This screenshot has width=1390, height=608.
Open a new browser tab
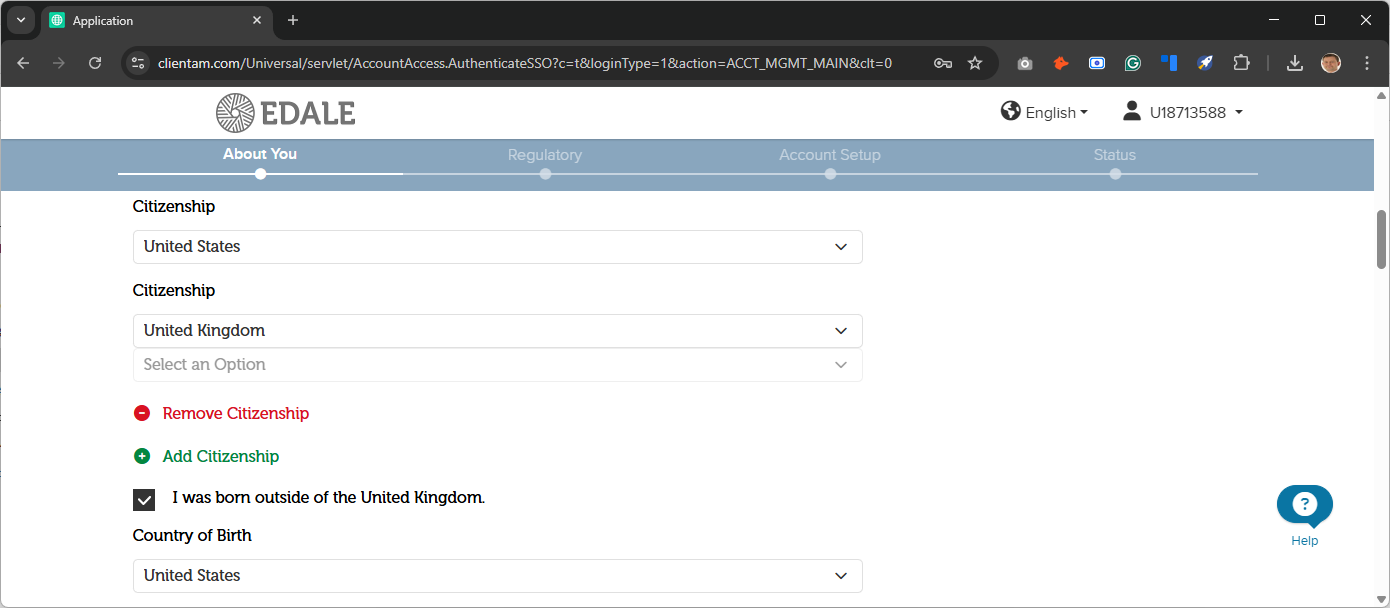293,20
